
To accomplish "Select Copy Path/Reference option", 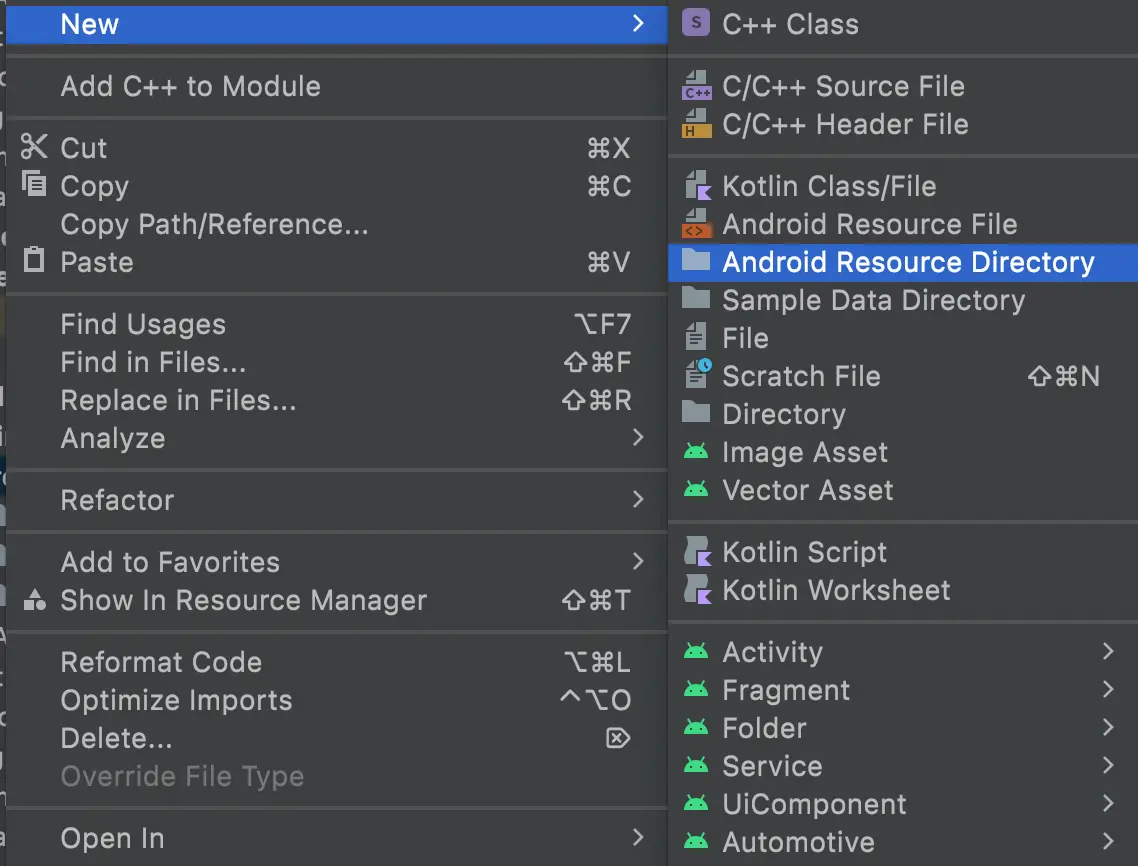I will click(x=214, y=225).
